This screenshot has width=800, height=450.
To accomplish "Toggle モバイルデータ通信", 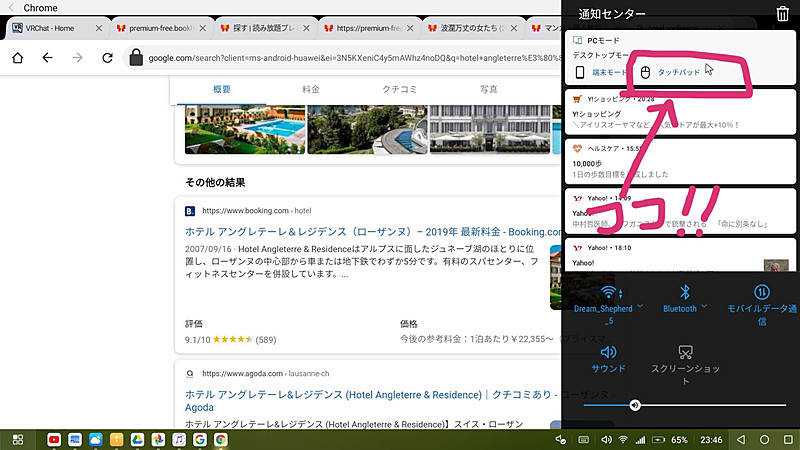I will (761, 305).
